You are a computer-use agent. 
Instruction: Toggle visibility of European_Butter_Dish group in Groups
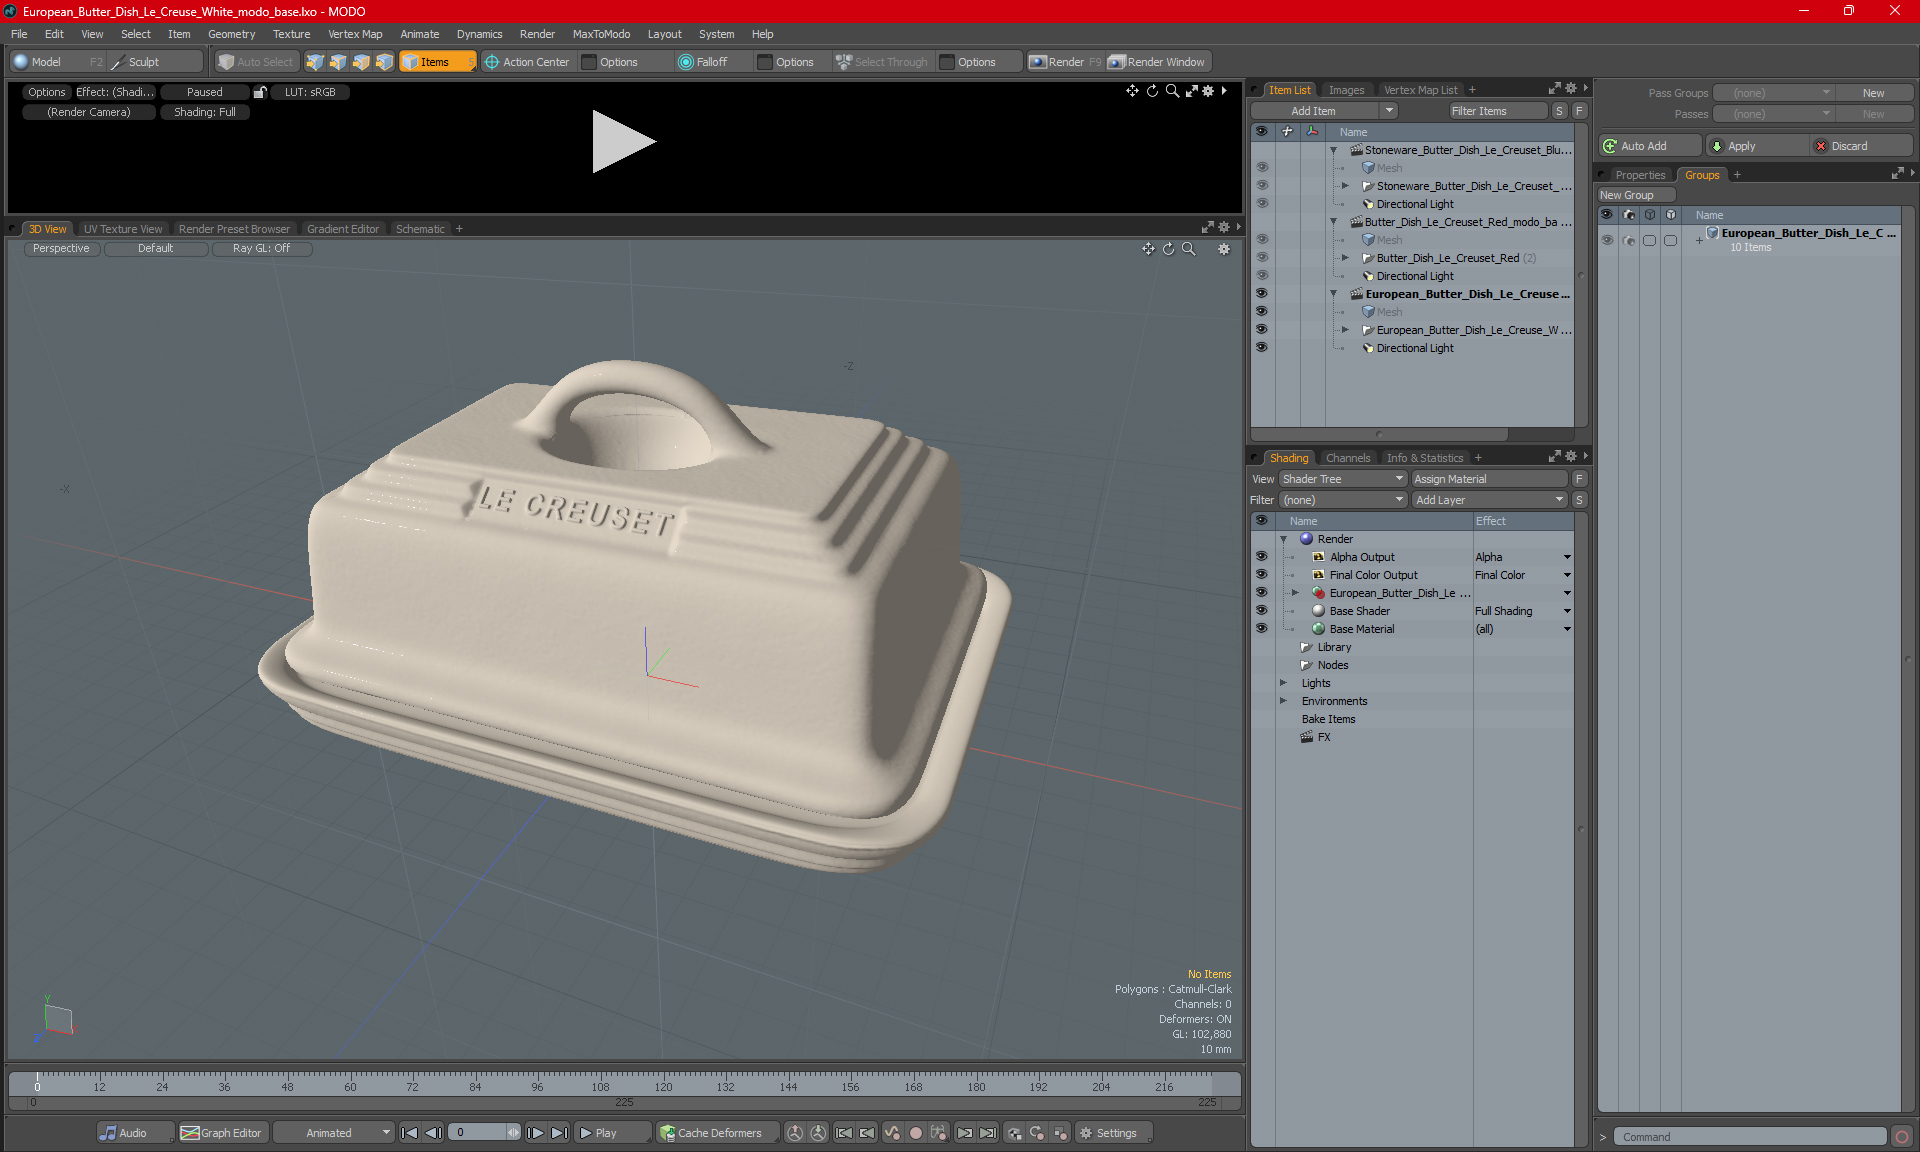click(x=1607, y=240)
